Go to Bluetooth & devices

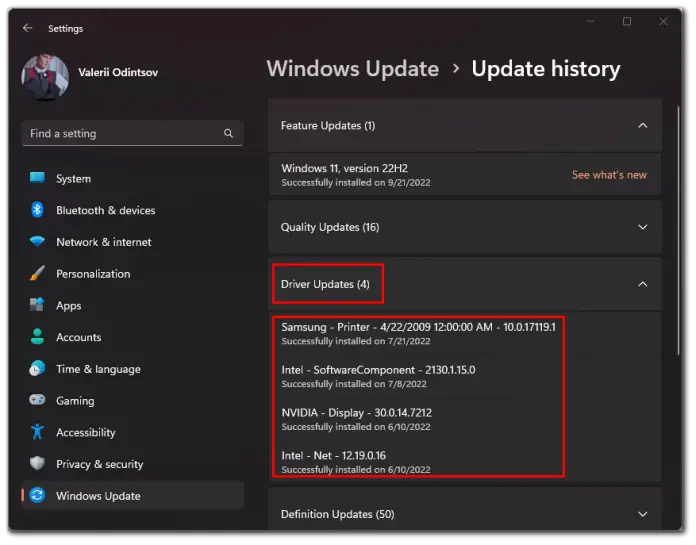(132, 210)
